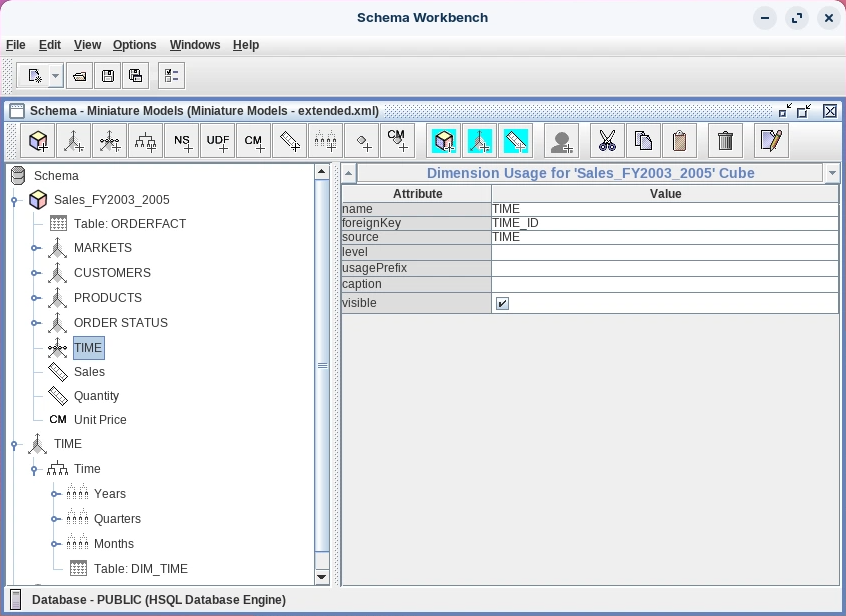Select Table: DIM_TIME tree entry
This screenshot has height=616, width=846.
pyautogui.click(x=140, y=569)
